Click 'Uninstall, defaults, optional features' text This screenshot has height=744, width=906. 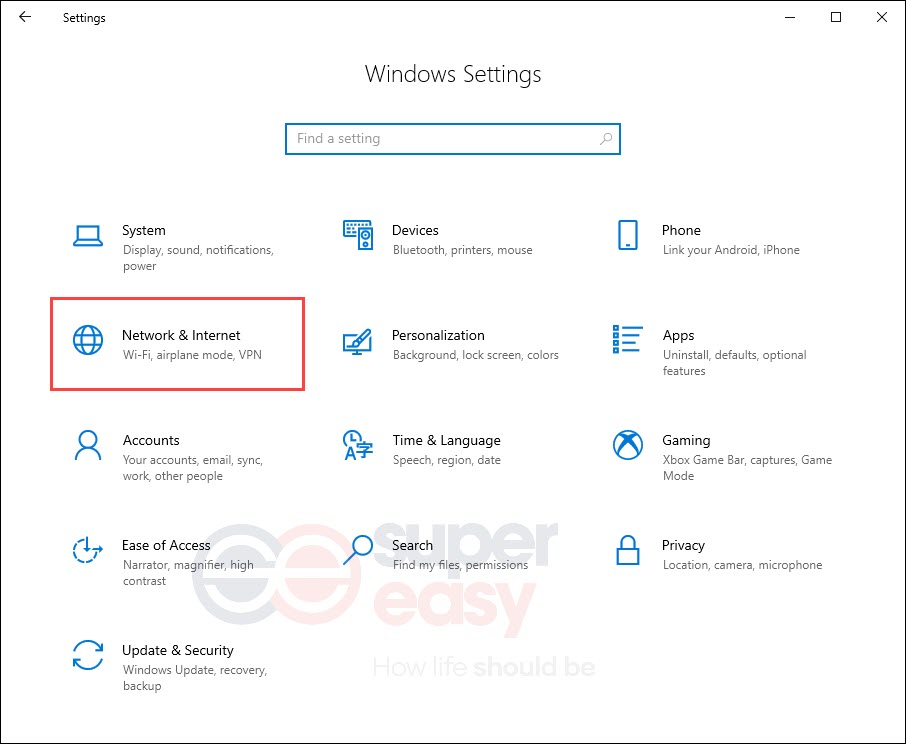pyautogui.click(x=734, y=363)
